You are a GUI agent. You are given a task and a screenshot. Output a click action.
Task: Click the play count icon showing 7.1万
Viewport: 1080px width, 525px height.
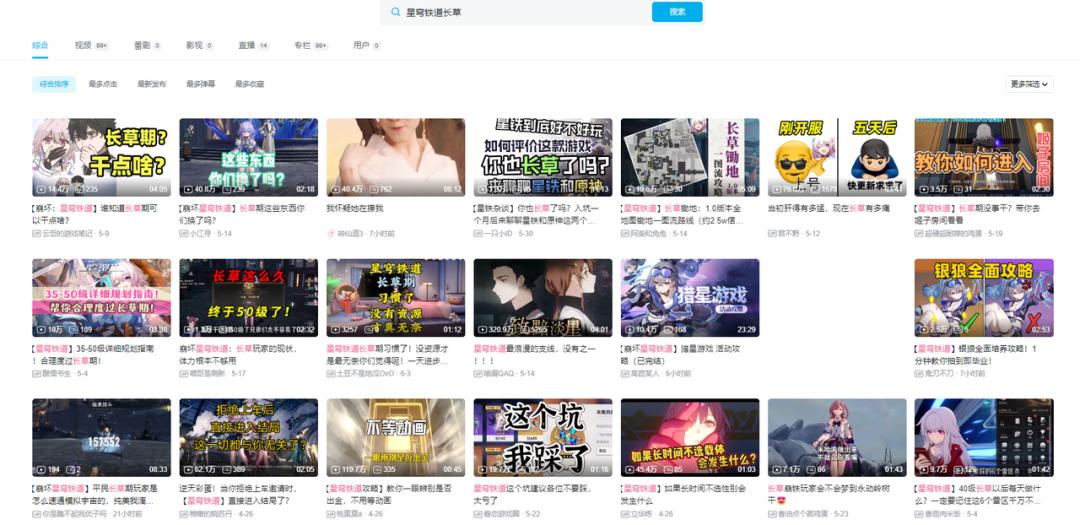[x=777, y=469]
